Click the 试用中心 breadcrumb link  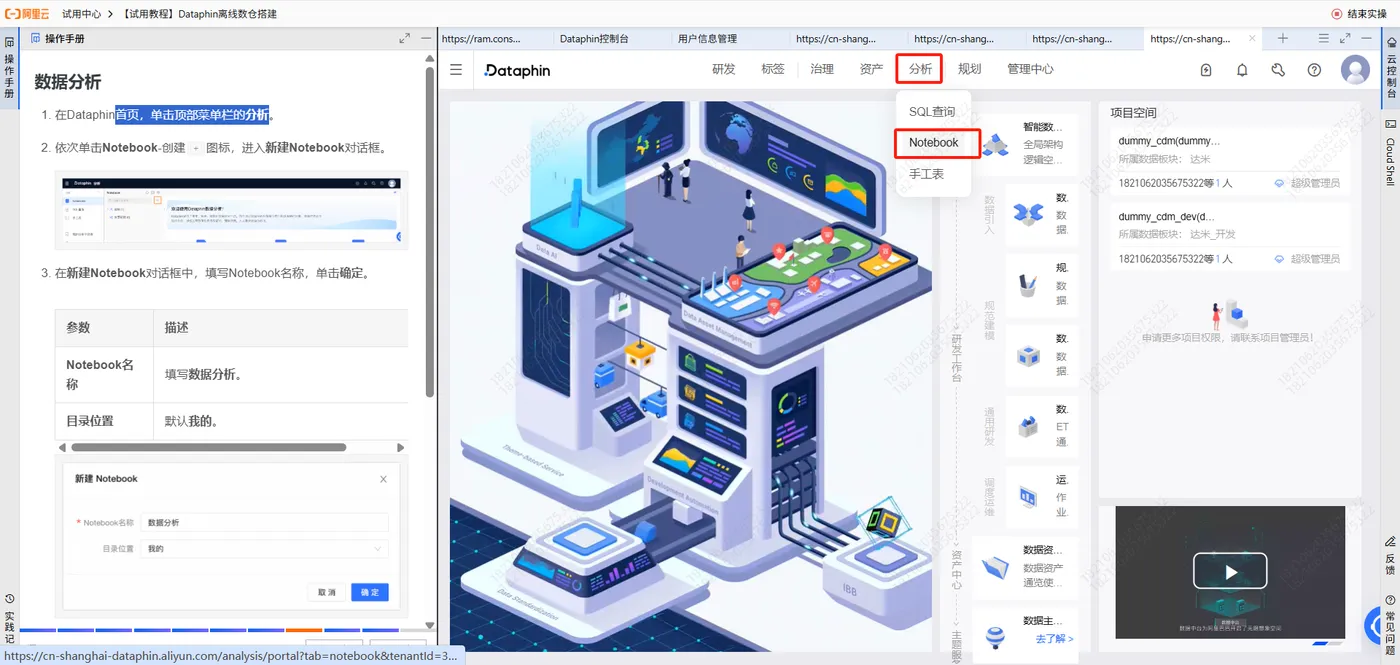81,14
